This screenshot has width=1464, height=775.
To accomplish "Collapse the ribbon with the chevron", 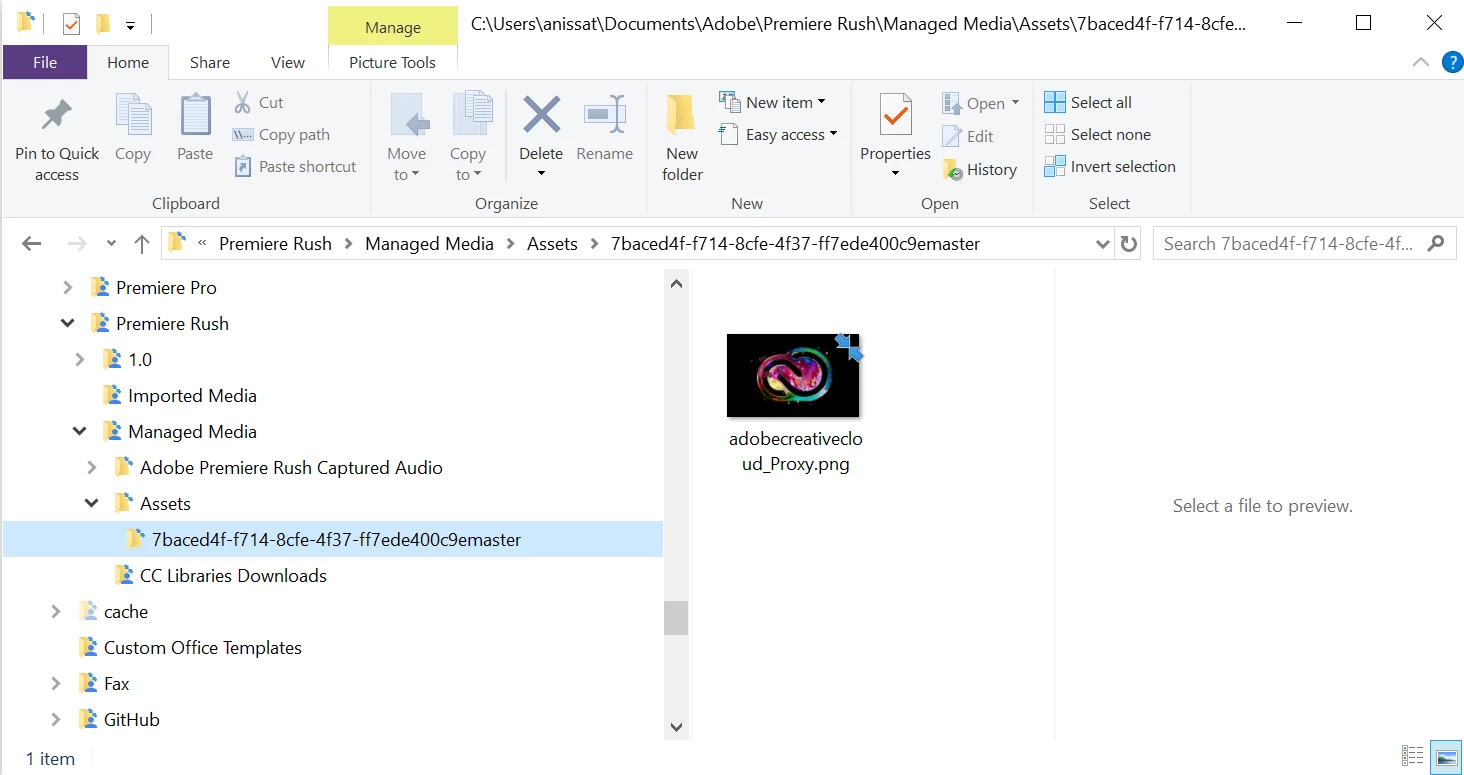I will 1420,62.
